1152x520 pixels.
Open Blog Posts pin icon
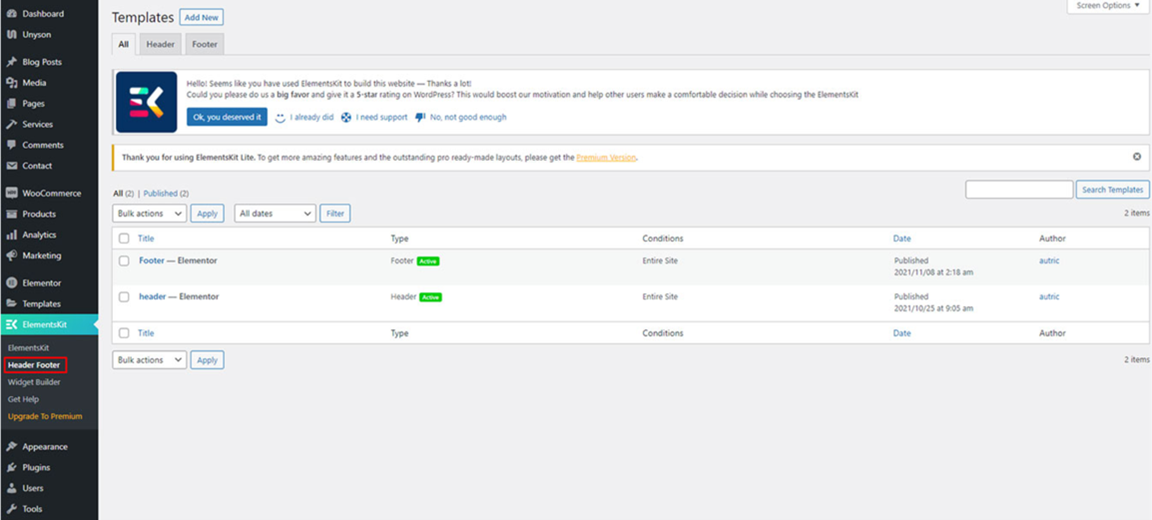coord(11,62)
